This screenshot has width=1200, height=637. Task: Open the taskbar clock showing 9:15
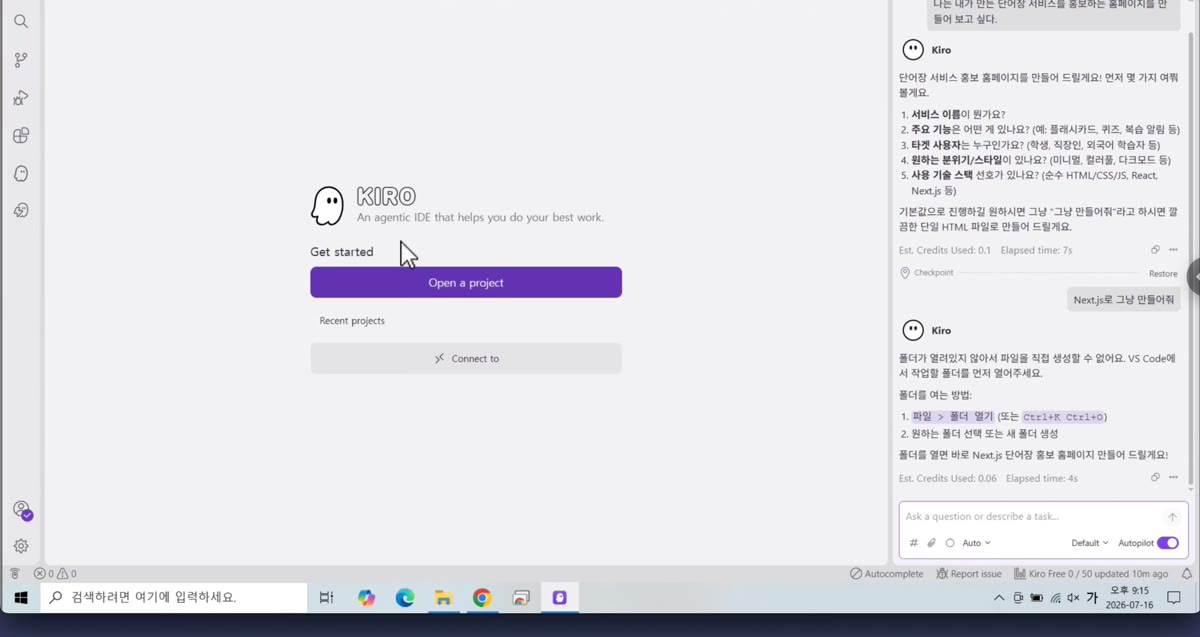click(x=1129, y=598)
